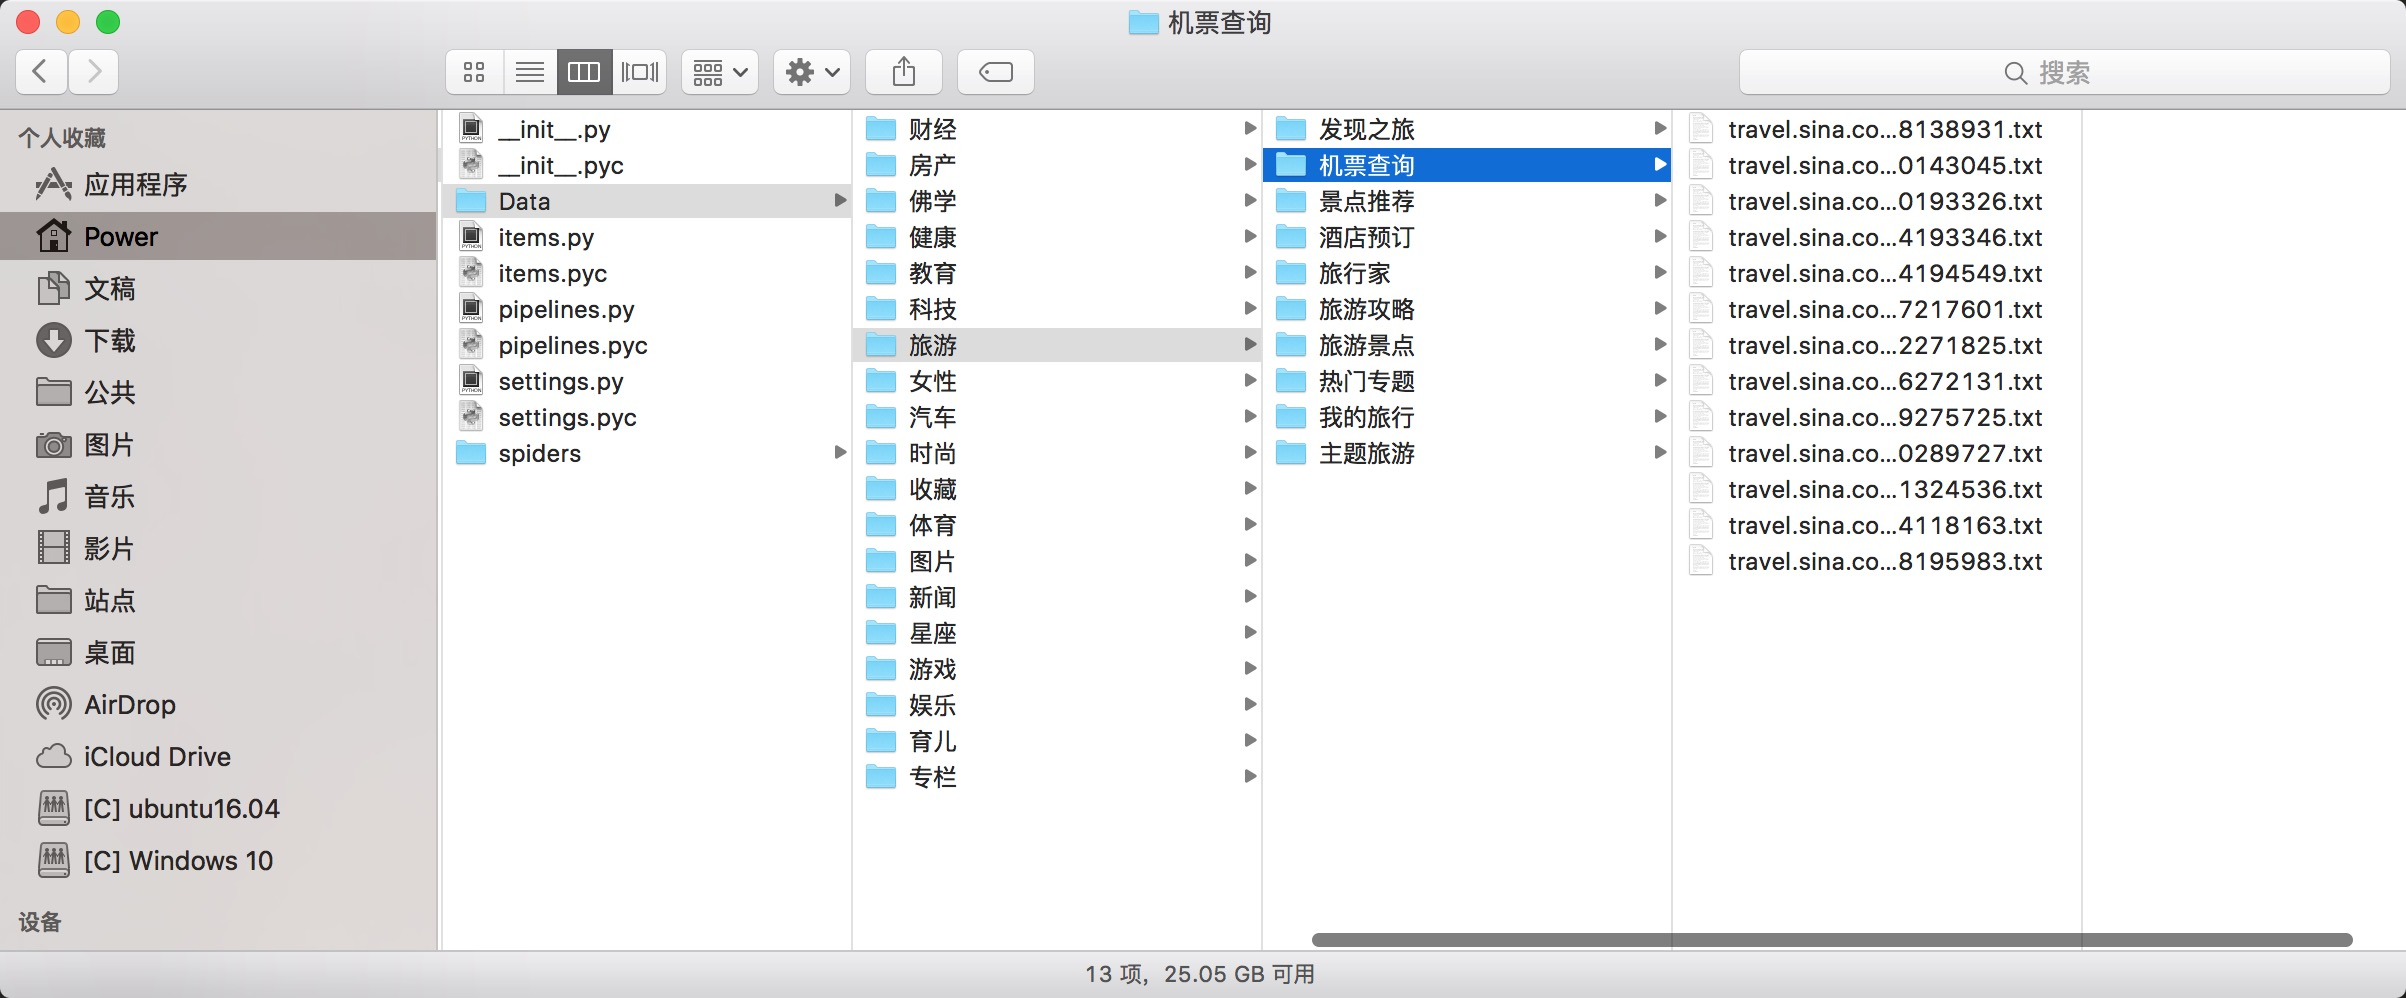Open the action gear dropdown menu

point(810,71)
